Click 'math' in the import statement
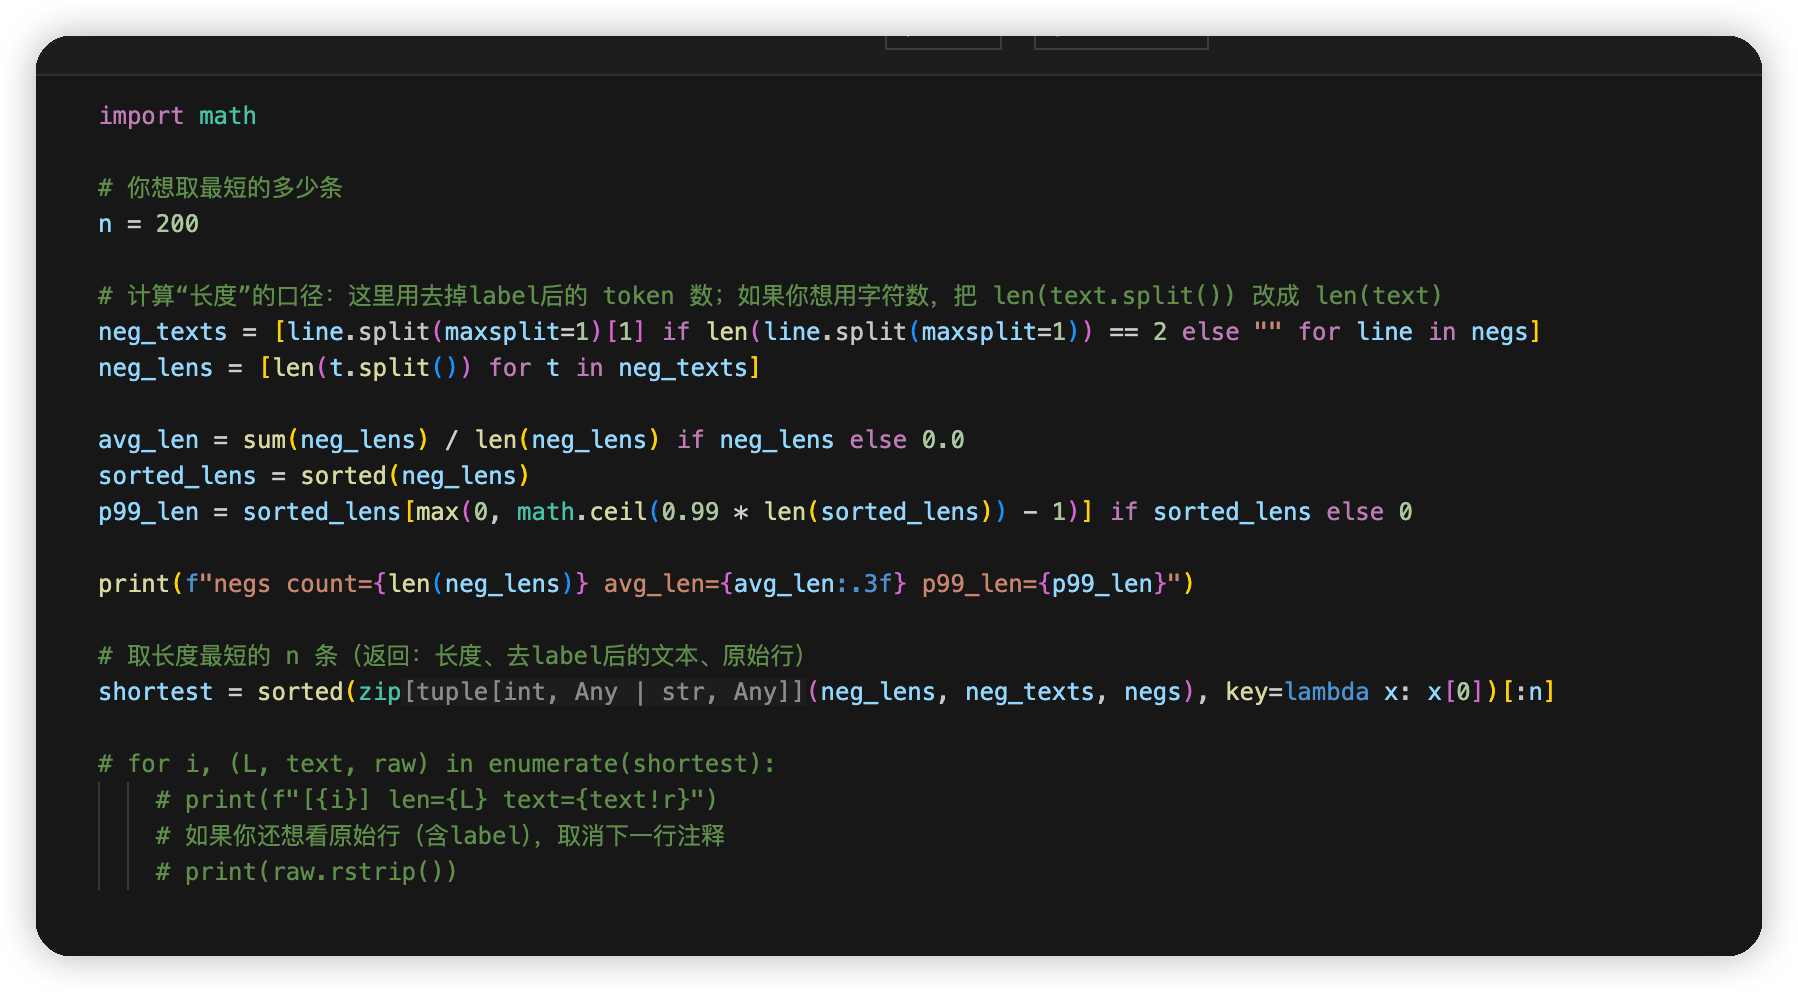 tap(227, 116)
